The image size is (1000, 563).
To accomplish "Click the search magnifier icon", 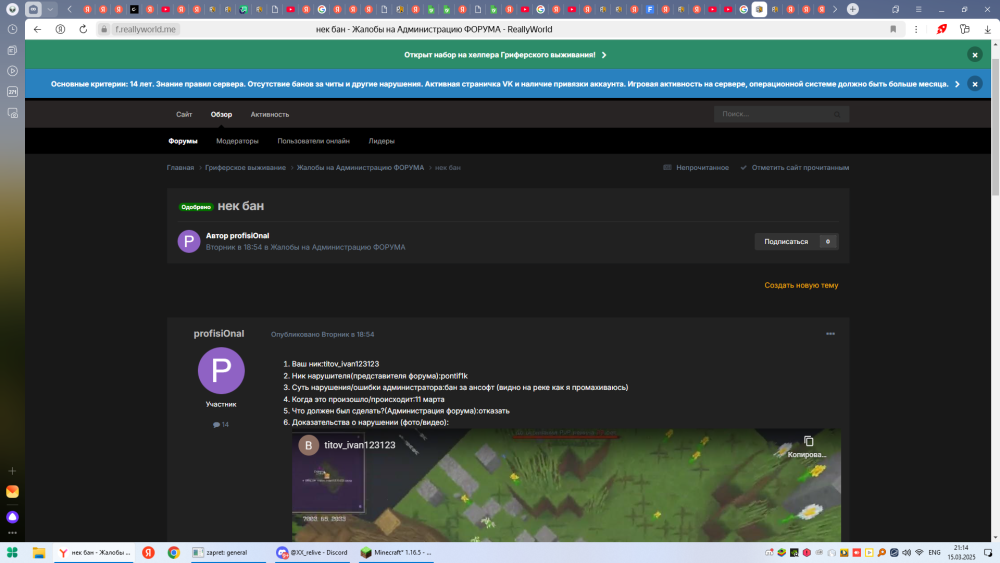I will point(837,114).
